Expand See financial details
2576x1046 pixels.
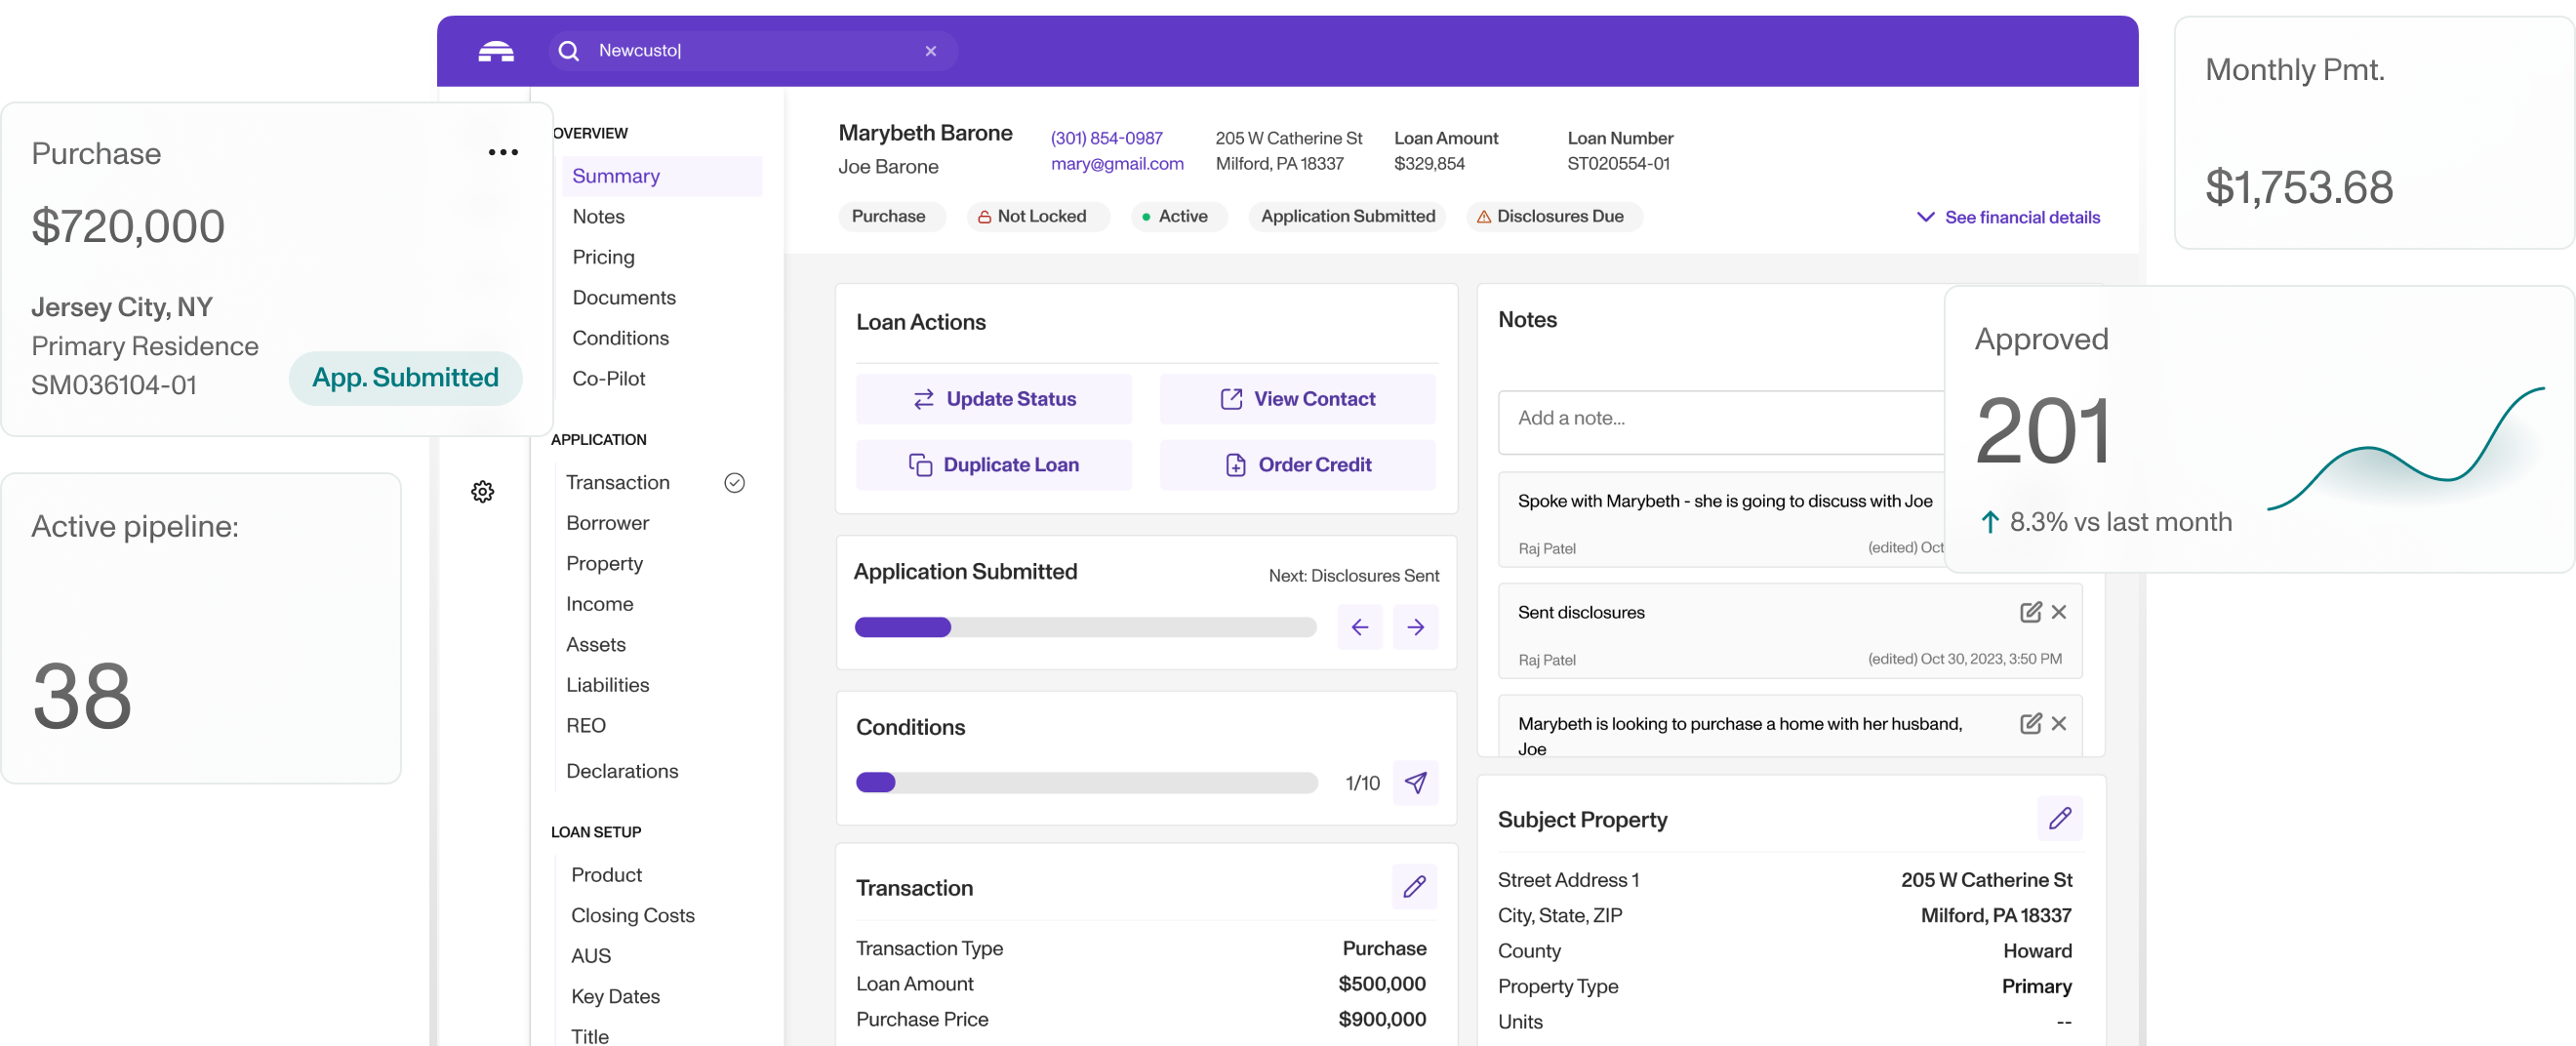click(2008, 217)
